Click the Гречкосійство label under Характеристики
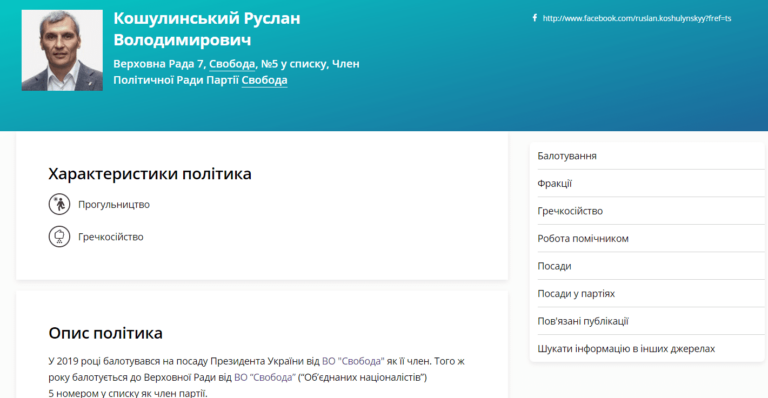 pyautogui.click(x=111, y=237)
